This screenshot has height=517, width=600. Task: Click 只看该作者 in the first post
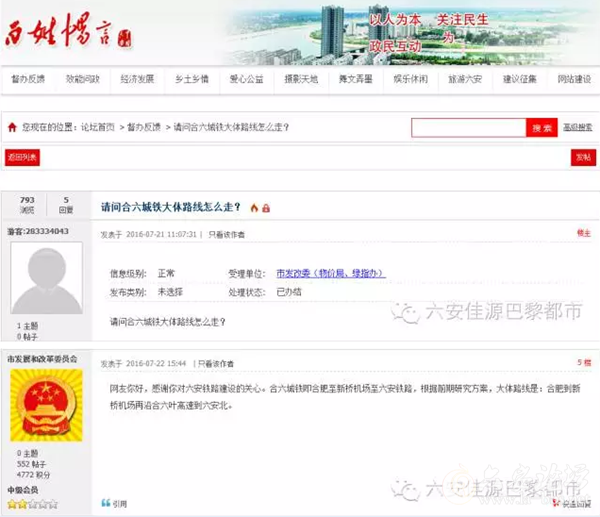click(226, 234)
